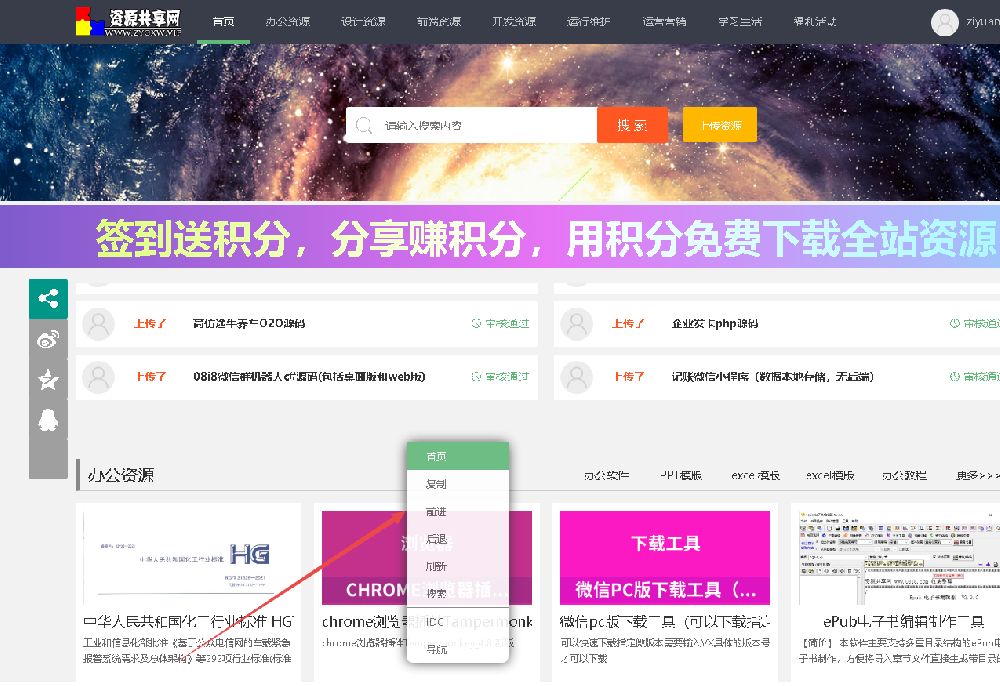This screenshot has height=686, width=1000.
Task: Toggle the eye preview icon in the sidebar
Action: (x=48, y=339)
